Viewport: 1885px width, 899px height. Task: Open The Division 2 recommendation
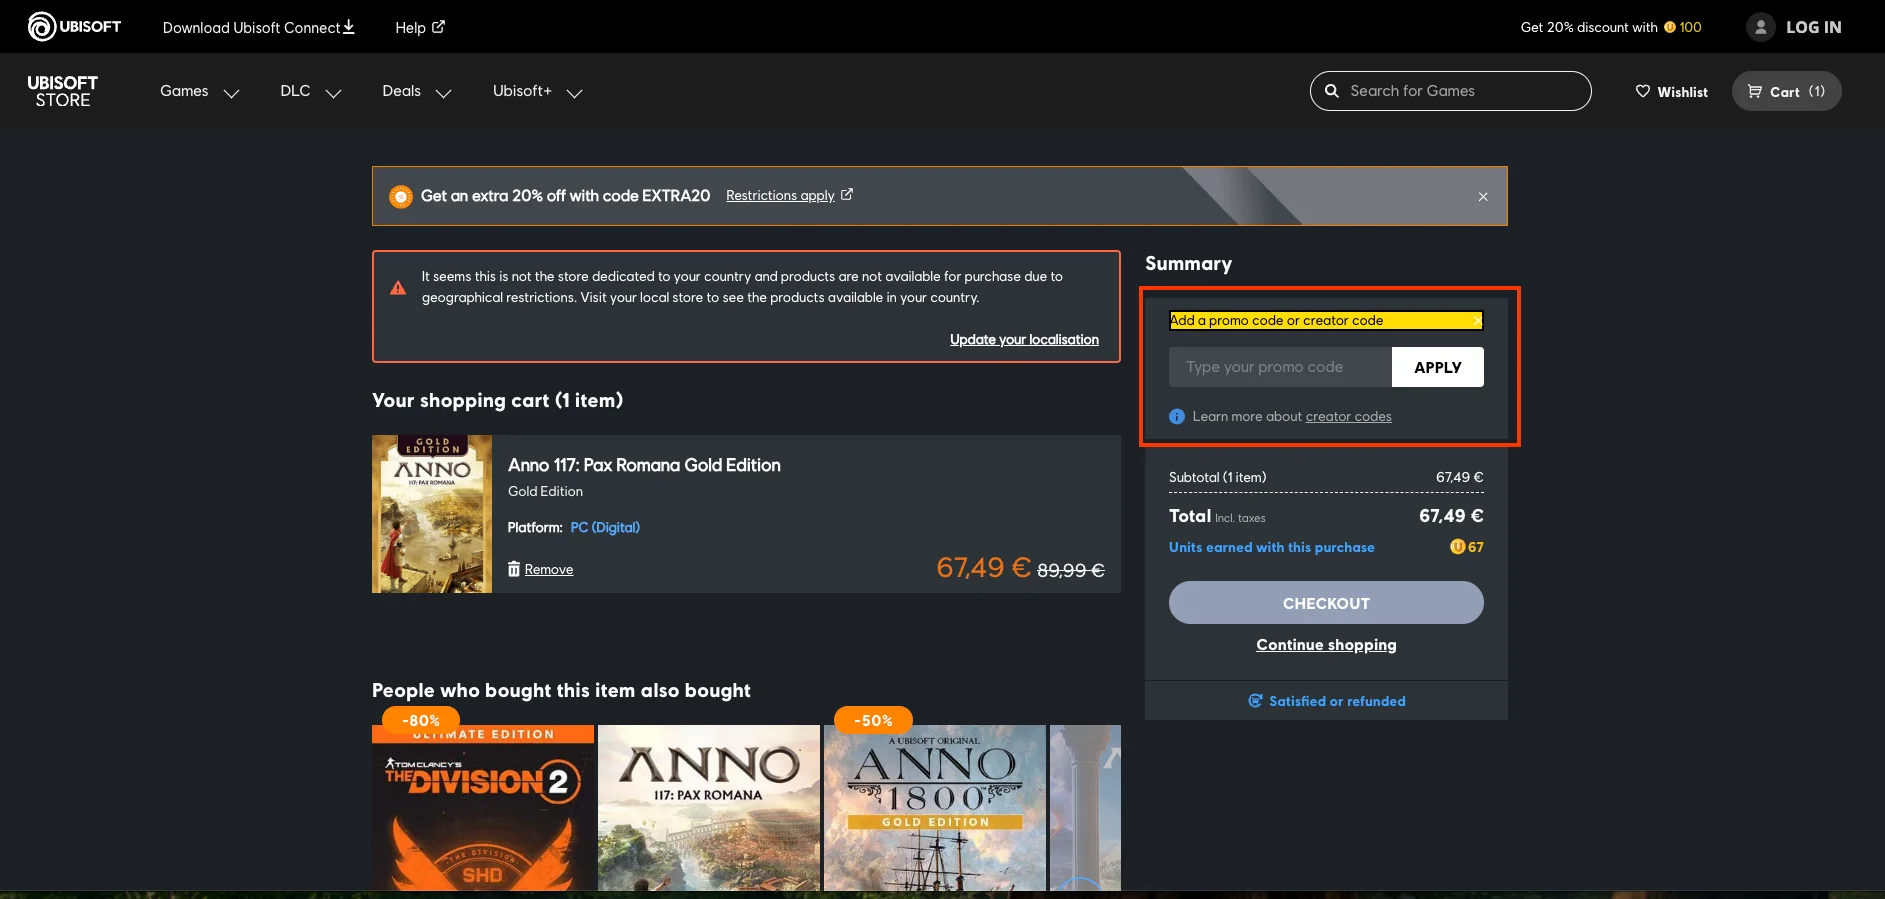click(x=483, y=808)
